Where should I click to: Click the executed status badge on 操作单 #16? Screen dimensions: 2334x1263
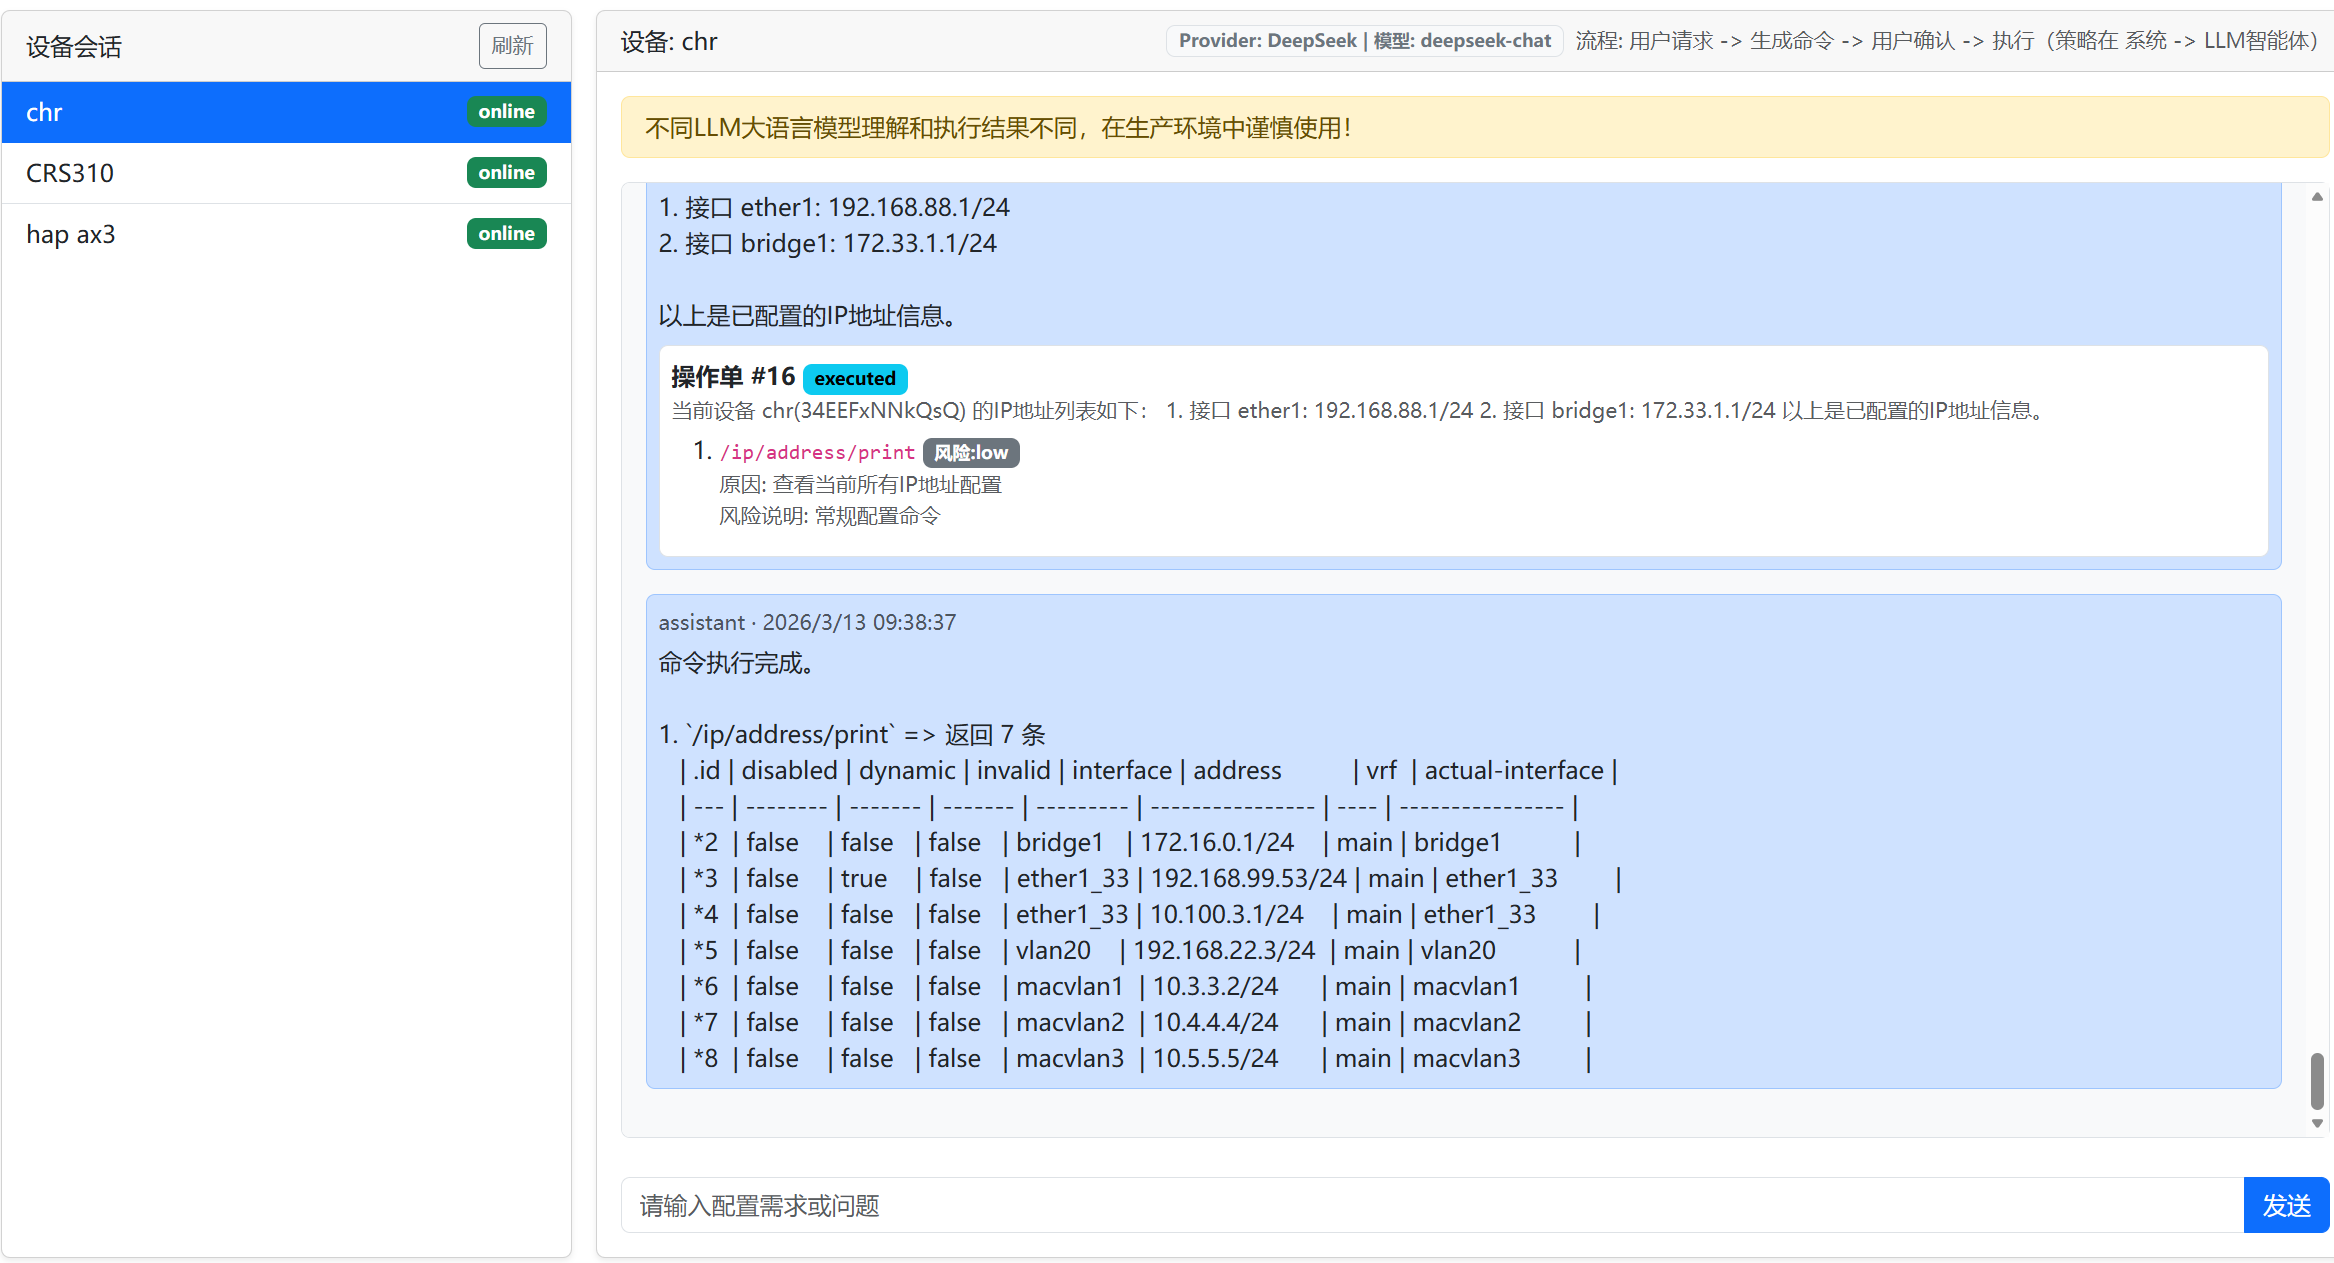854,379
